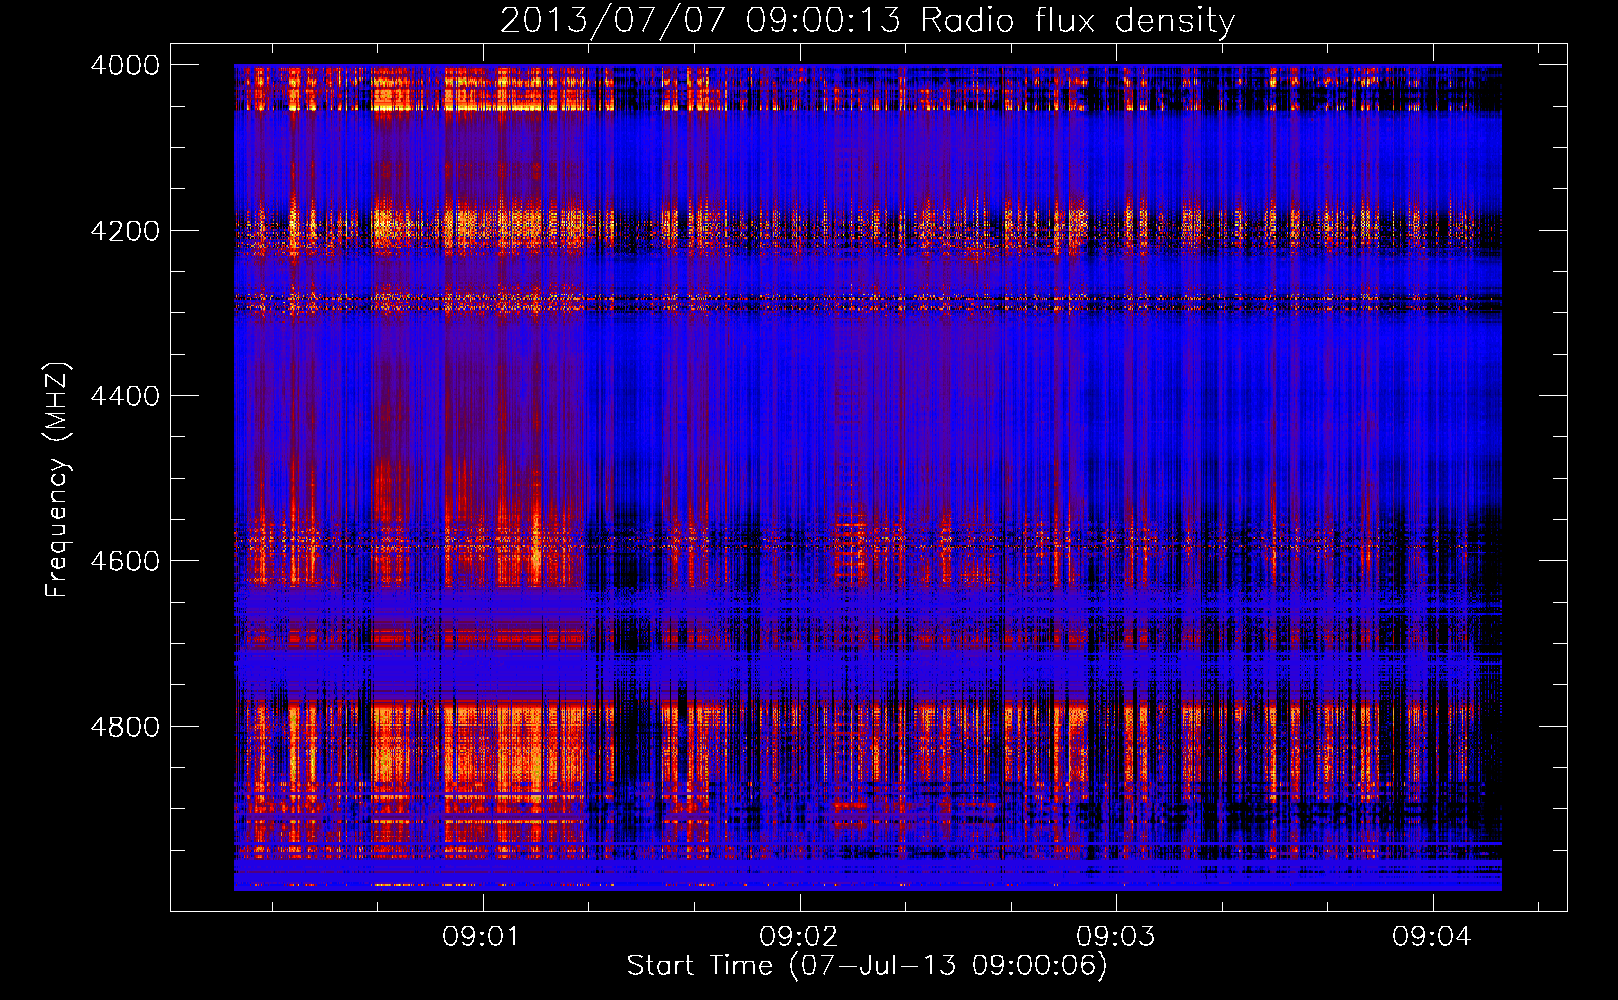The height and width of the screenshot is (1000, 1618).
Task: Click the date 2013/07/07 in title
Action: click(612, 21)
